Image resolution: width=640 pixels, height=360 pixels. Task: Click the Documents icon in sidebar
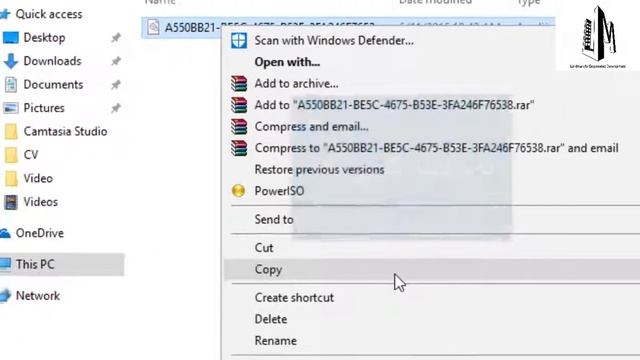pyautogui.click(x=11, y=84)
